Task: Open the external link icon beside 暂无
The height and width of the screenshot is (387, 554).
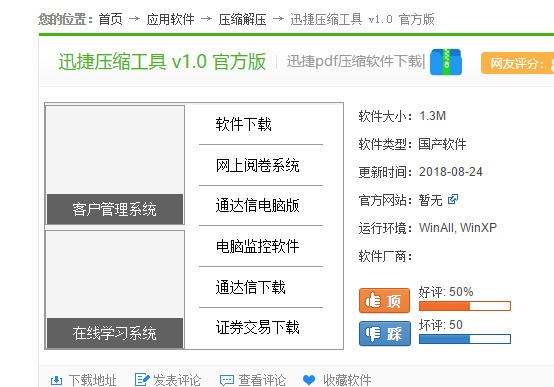Action: coord(453,199)
